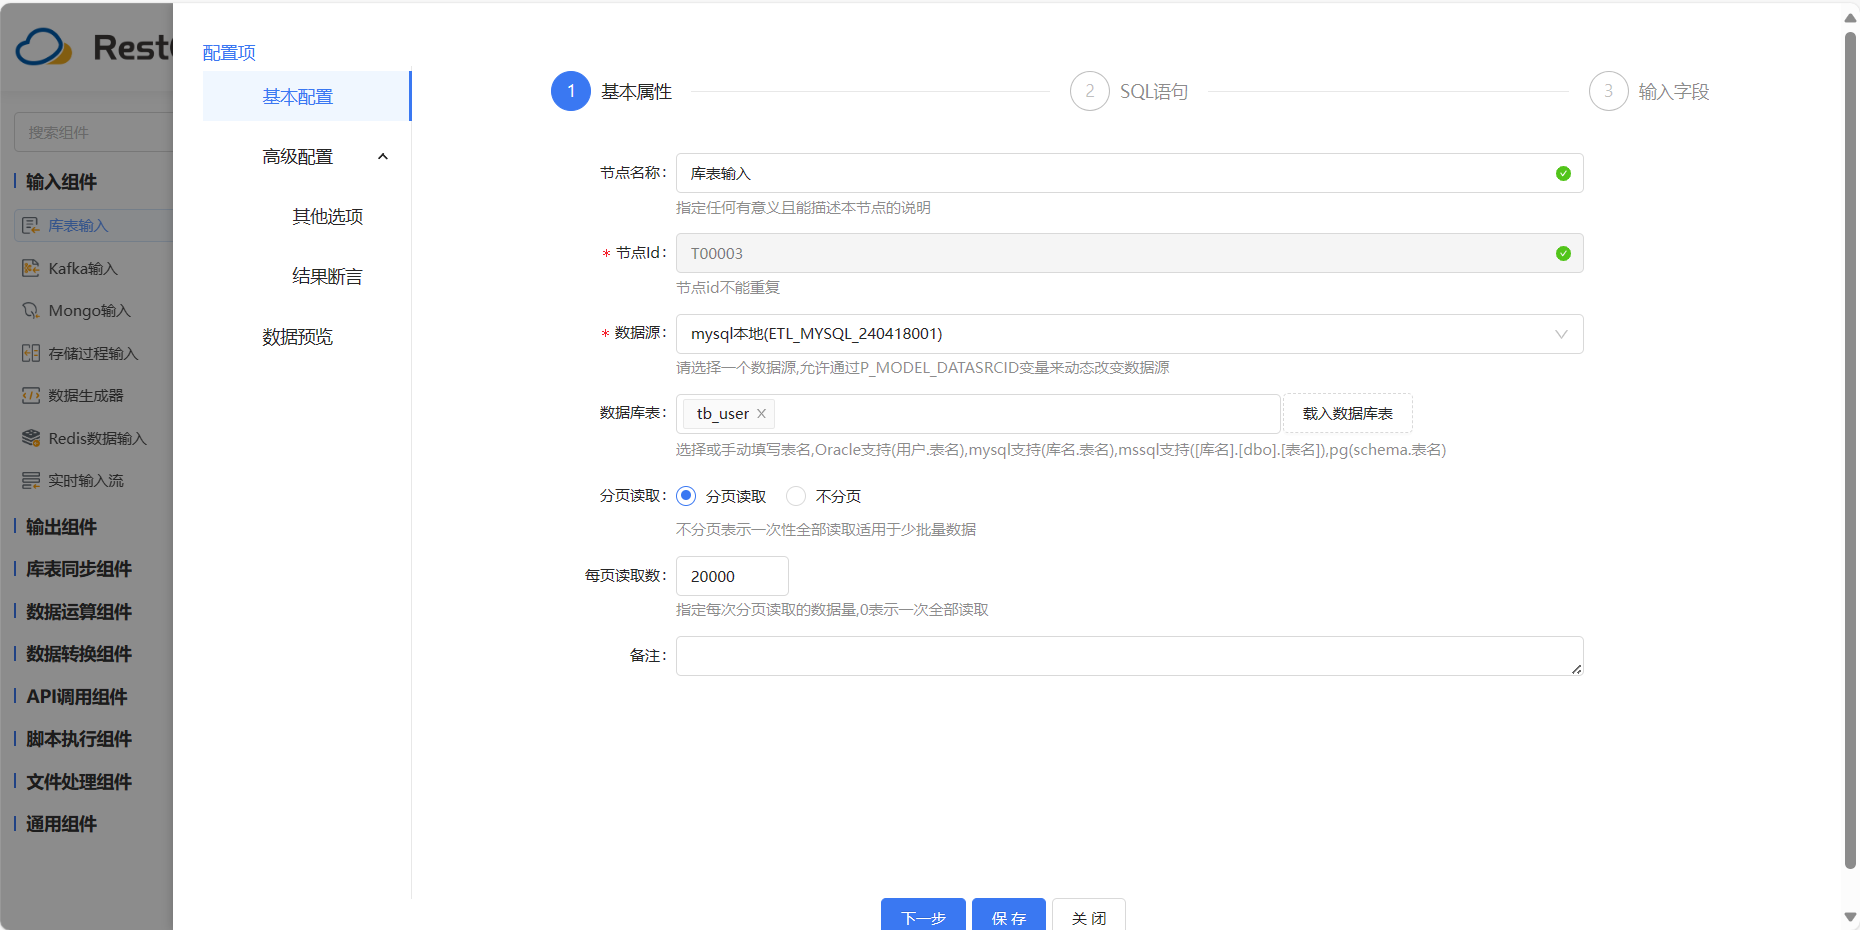
Task: Click the 基本属性 step label
Action: click(636, 92)
